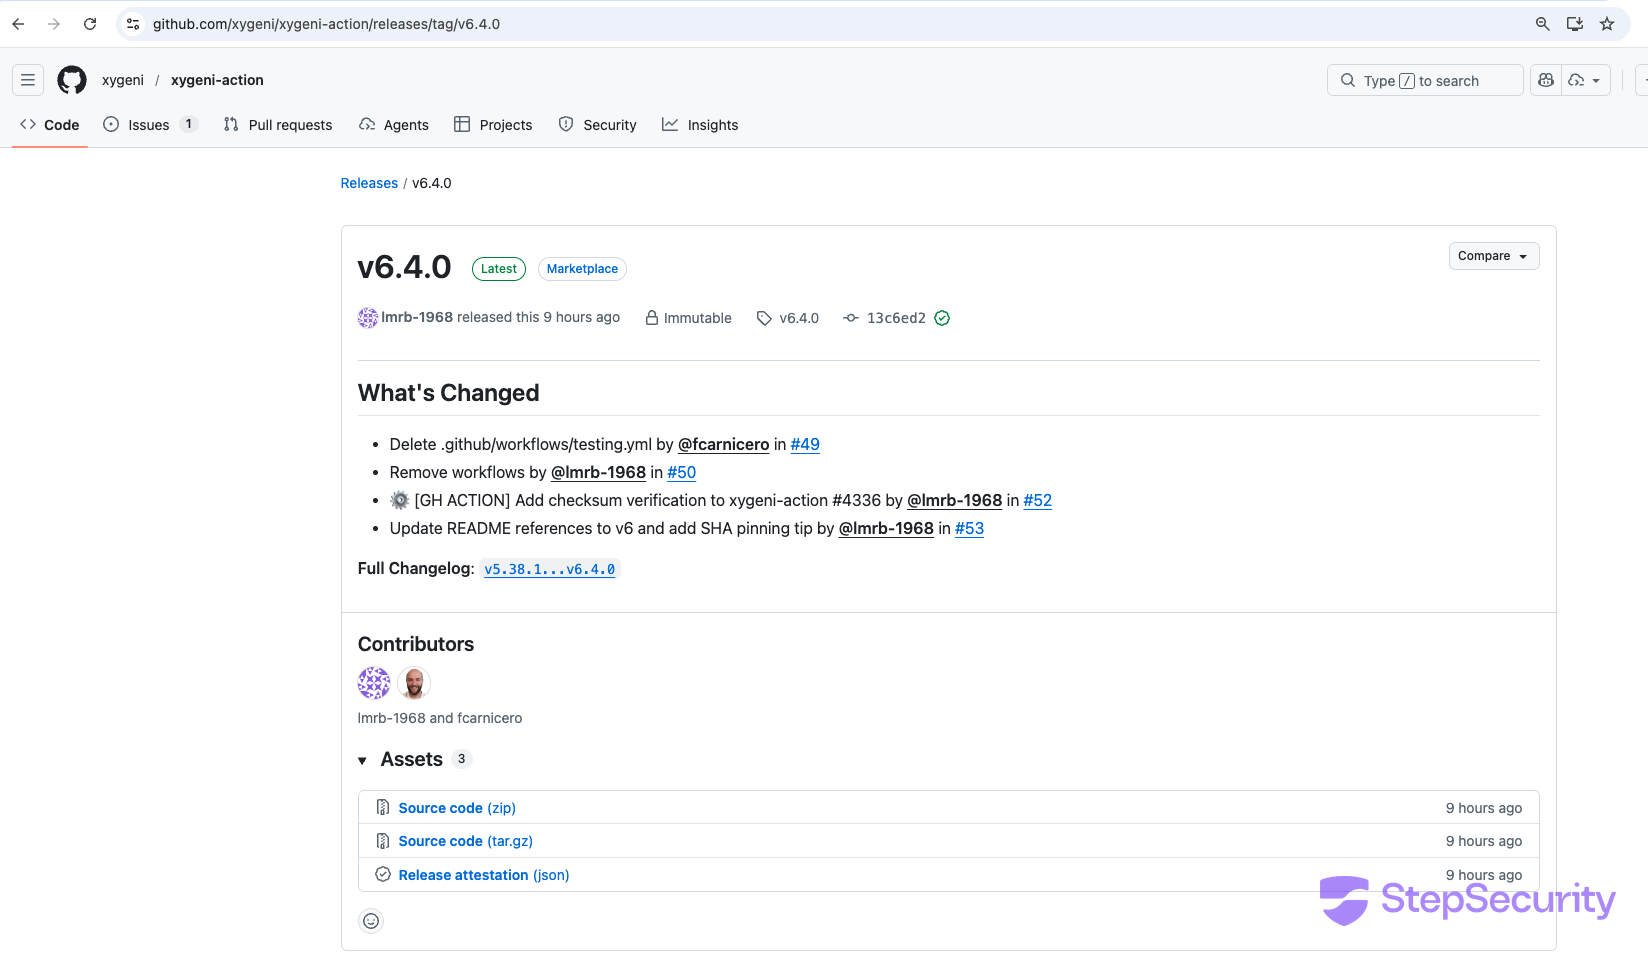Go back with the browser back arrow
1648x958 pixels.
click(18, 24)
